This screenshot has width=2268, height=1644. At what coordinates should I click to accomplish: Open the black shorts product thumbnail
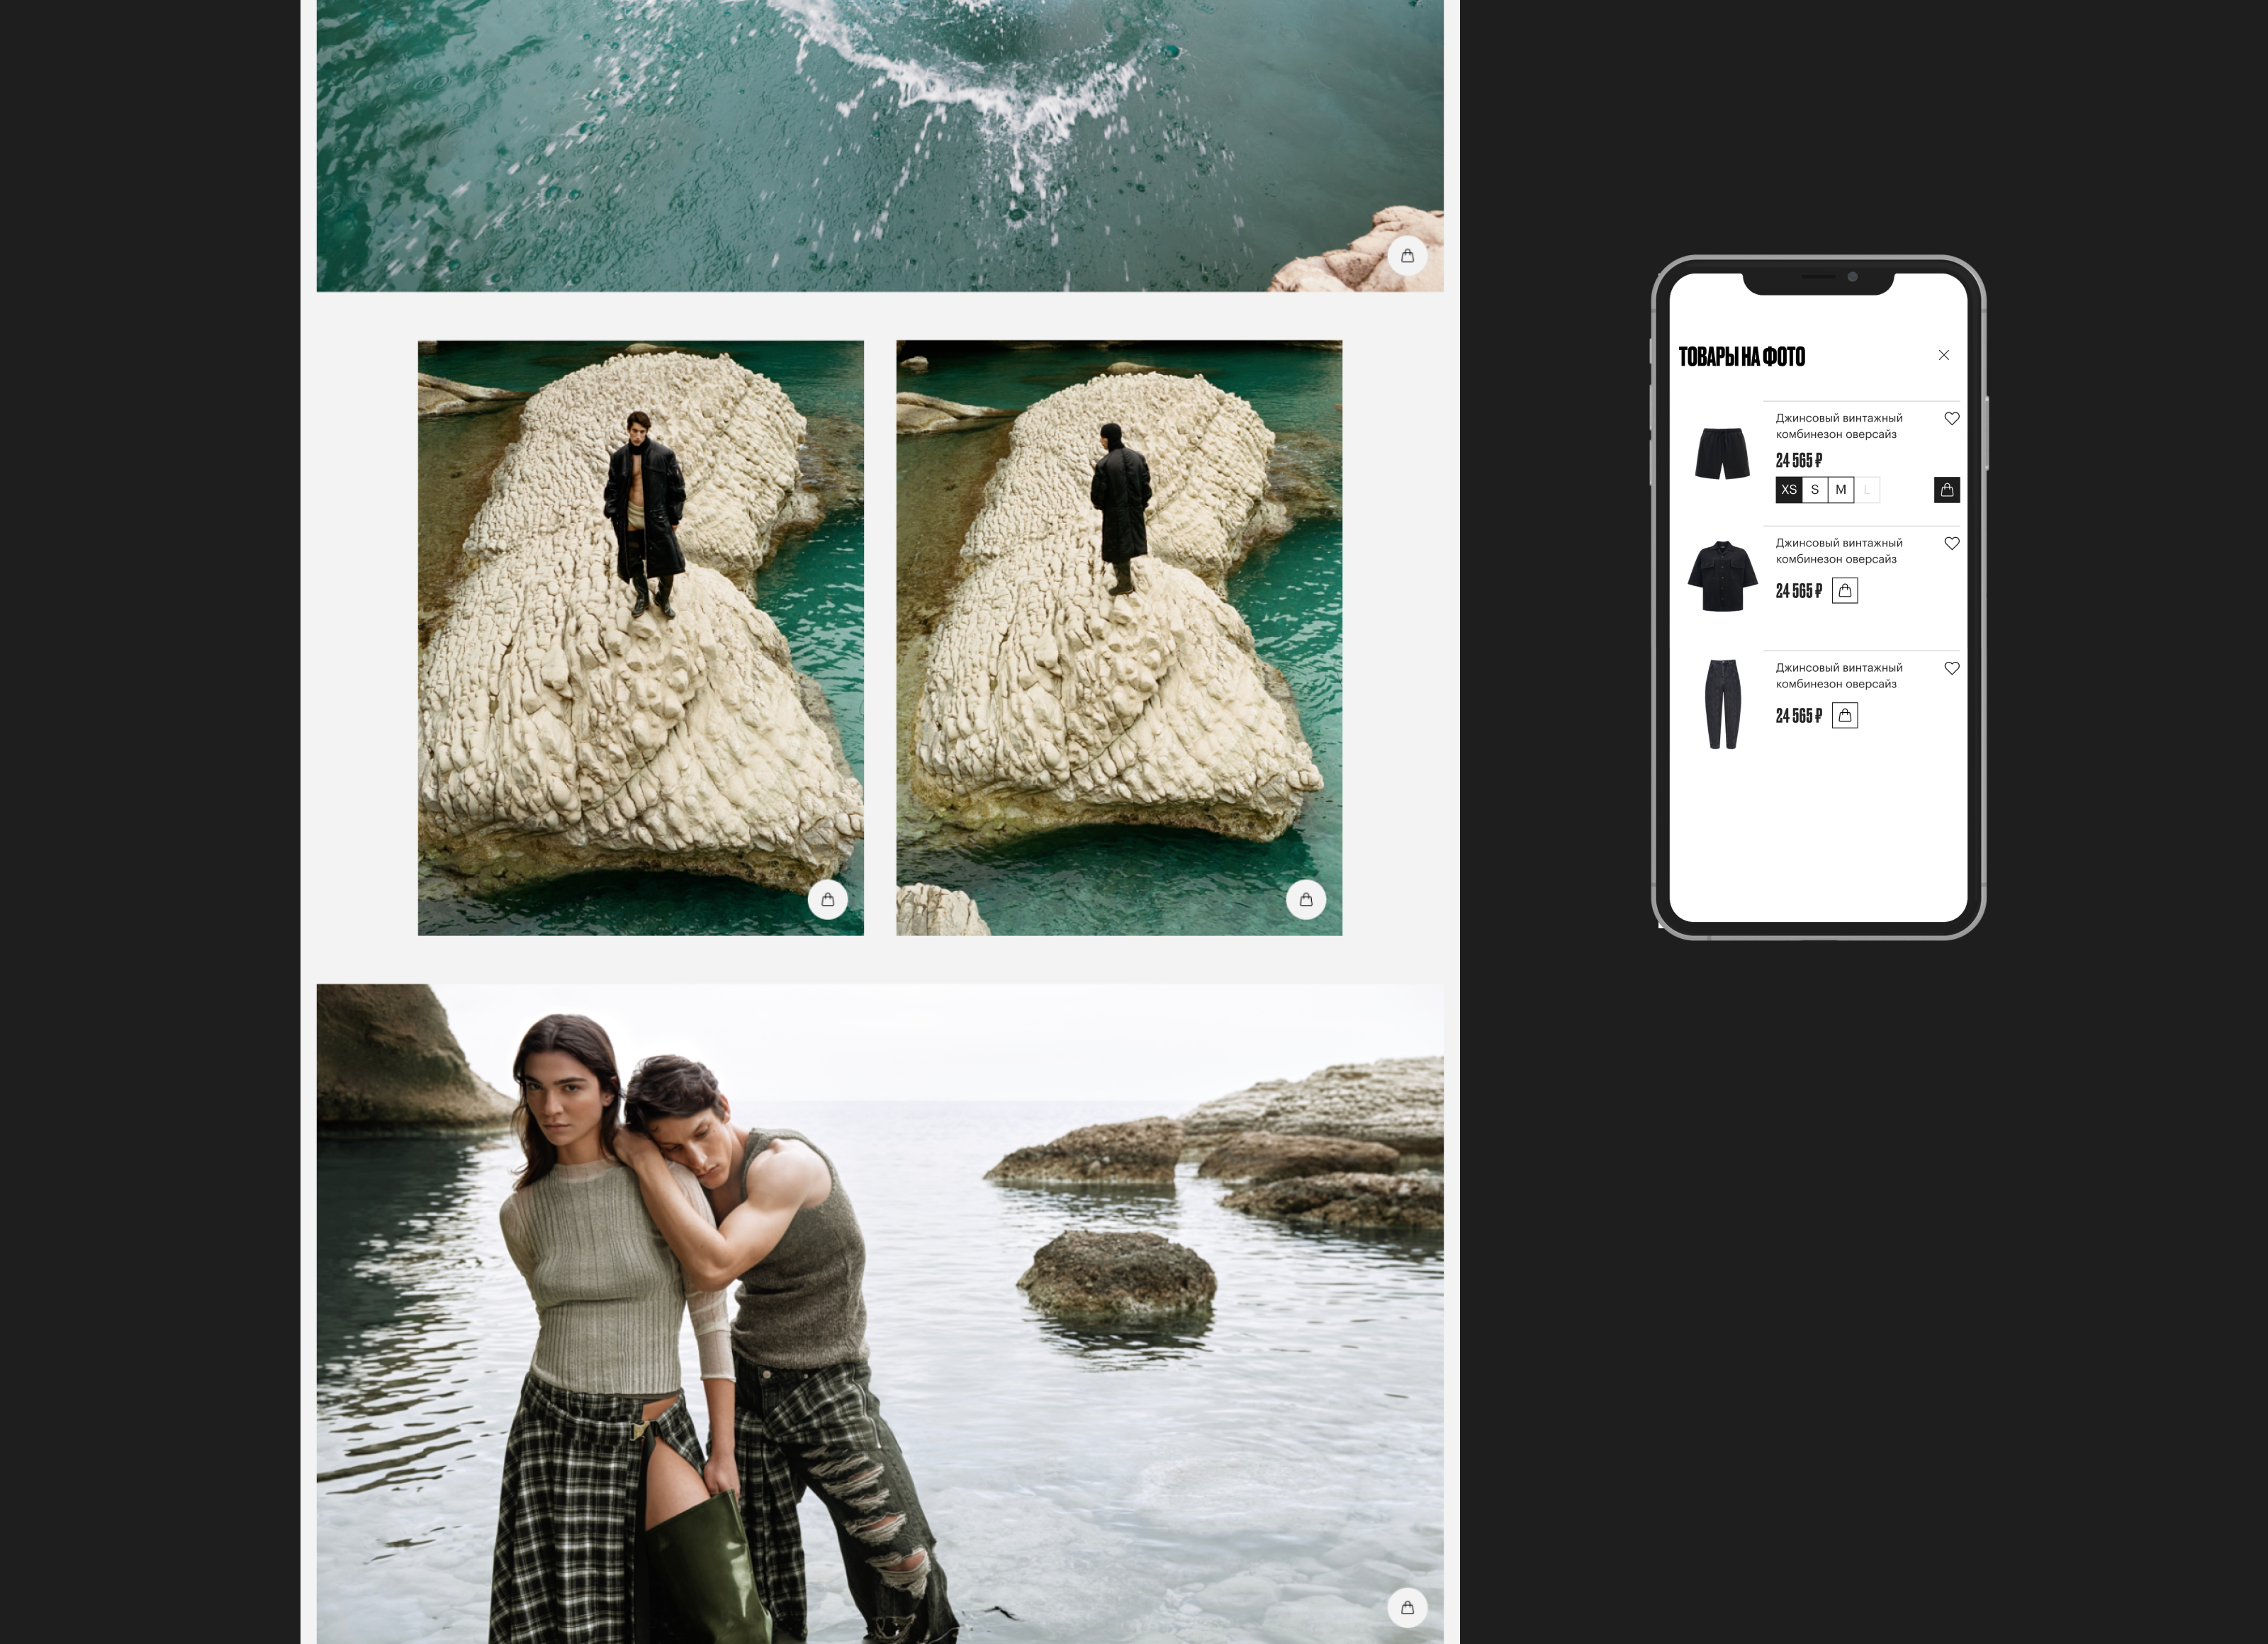1722,454
